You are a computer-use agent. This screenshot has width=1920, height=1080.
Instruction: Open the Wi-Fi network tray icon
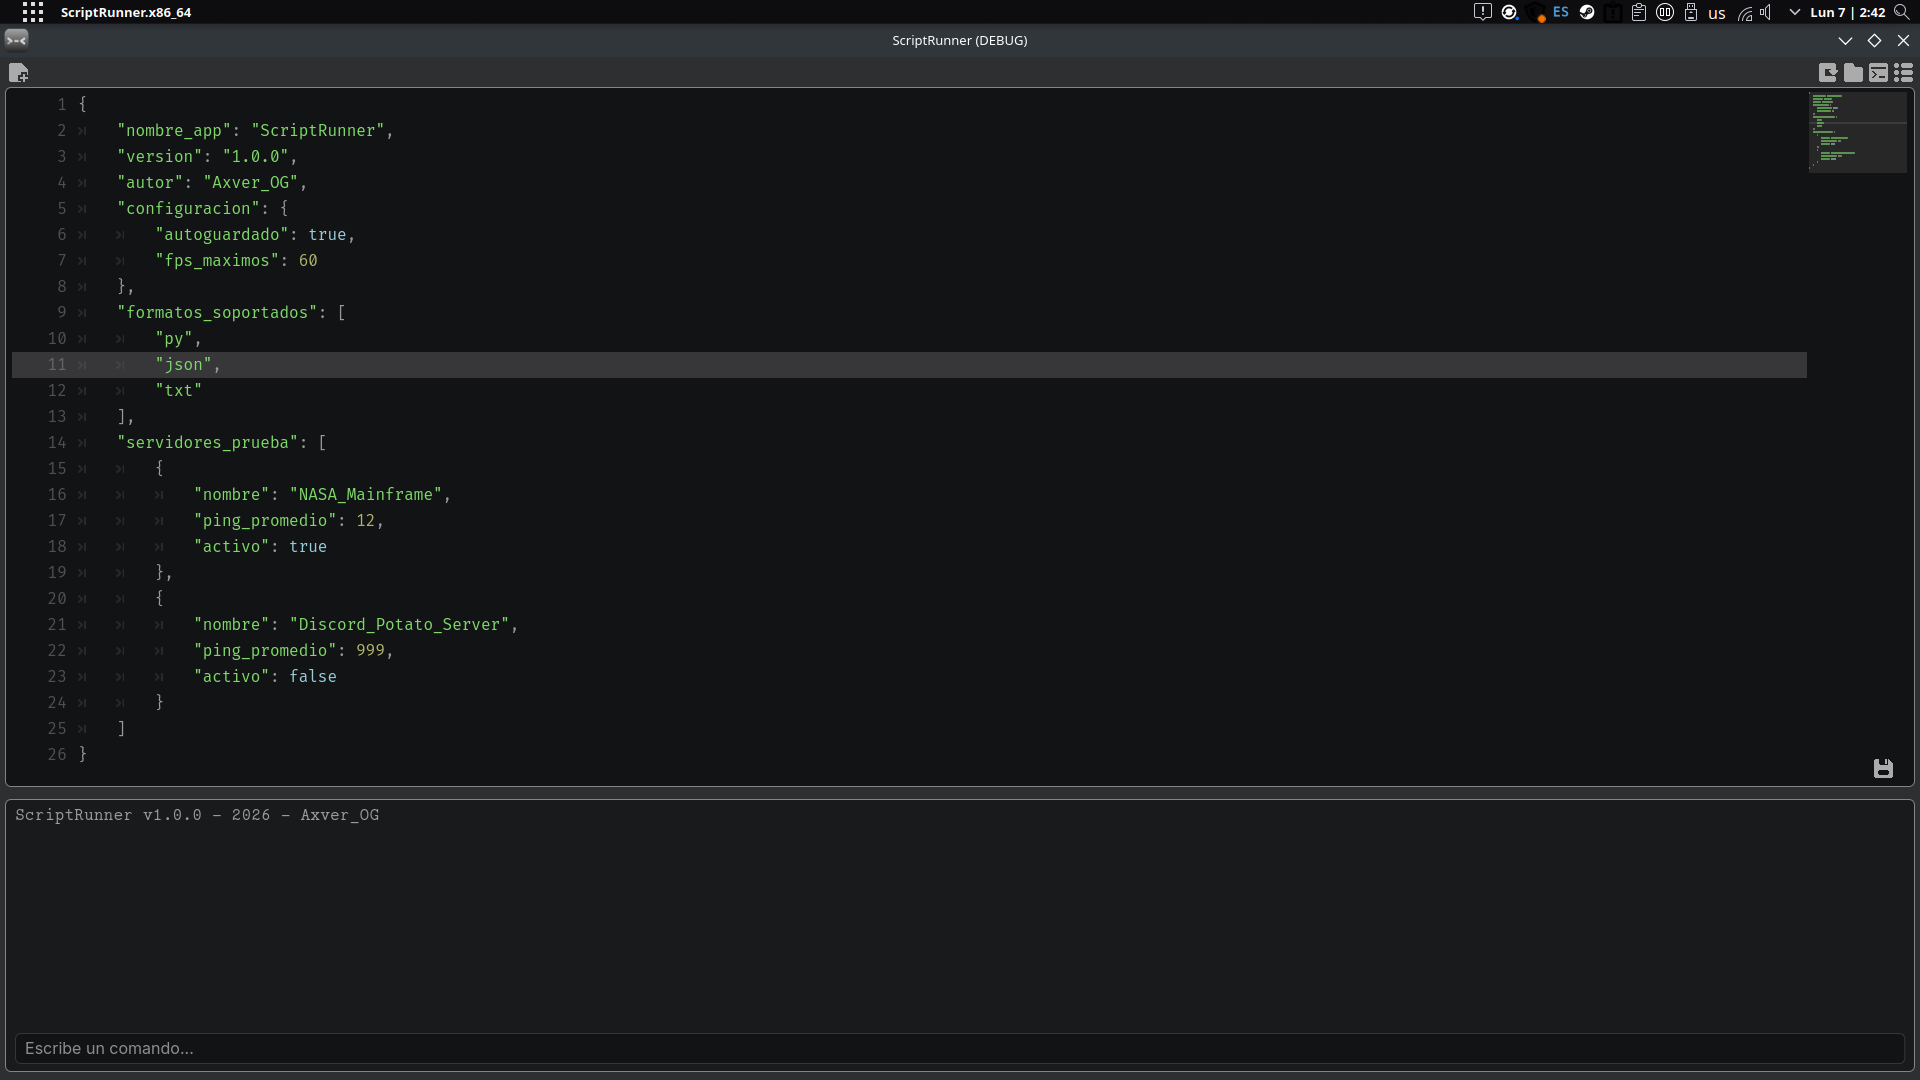coord(1744,13)
